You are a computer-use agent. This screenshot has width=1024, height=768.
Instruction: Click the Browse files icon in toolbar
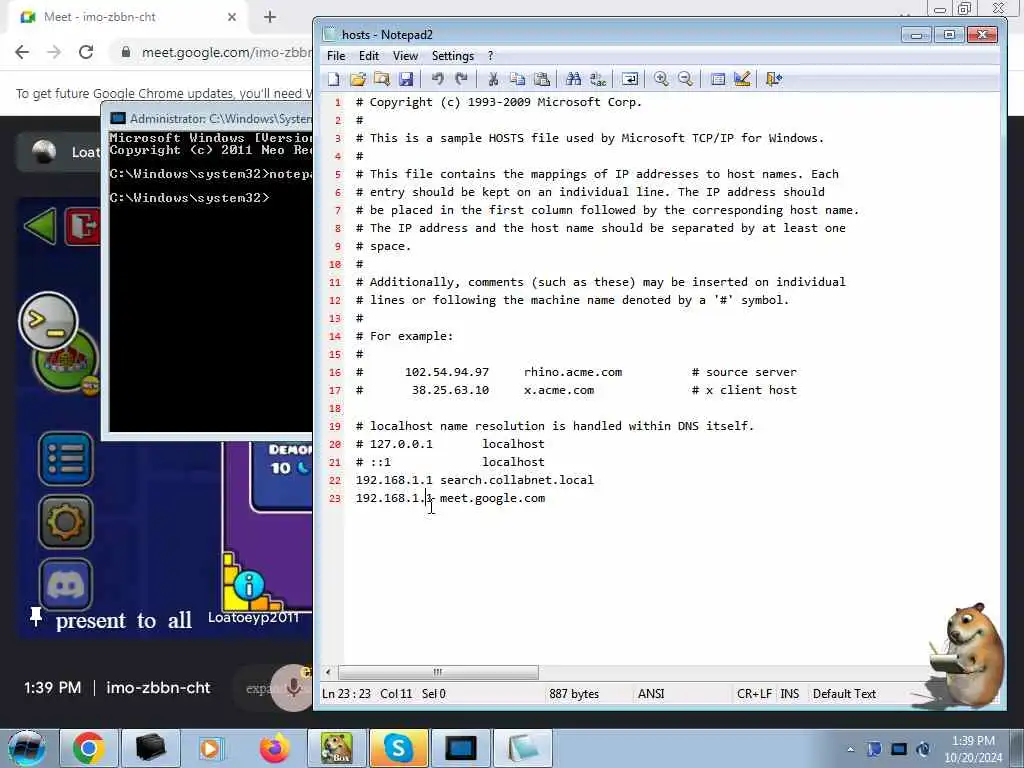(382, 79)
